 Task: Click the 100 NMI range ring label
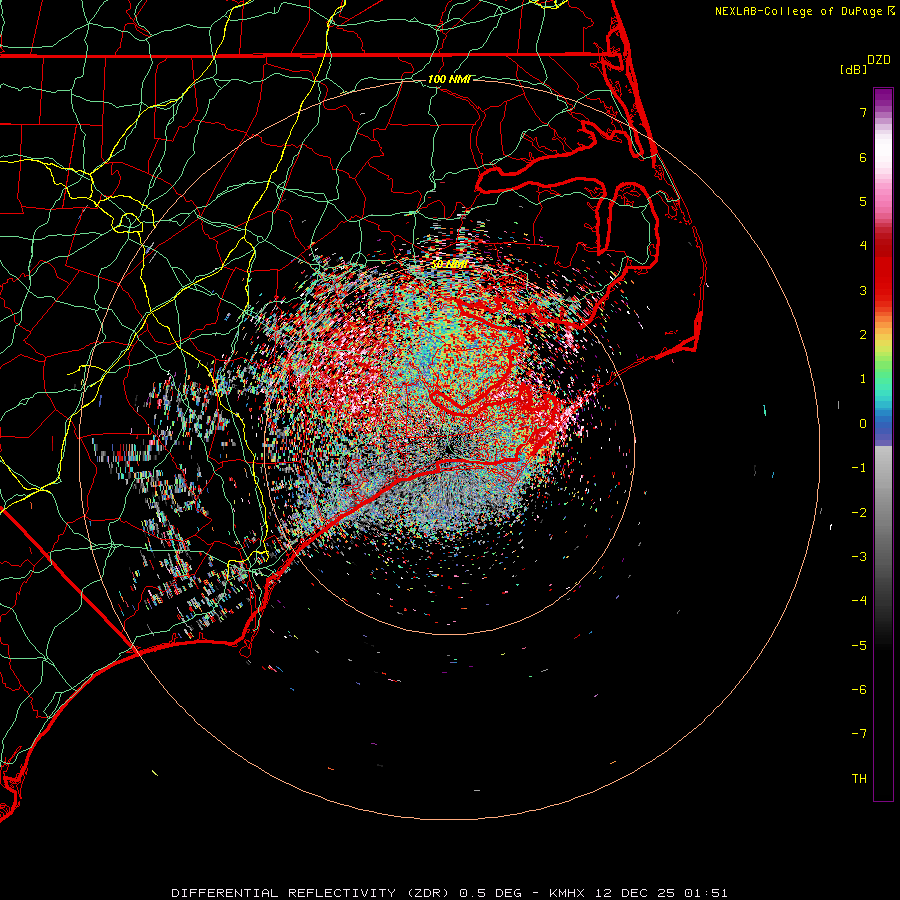[449, 79]
